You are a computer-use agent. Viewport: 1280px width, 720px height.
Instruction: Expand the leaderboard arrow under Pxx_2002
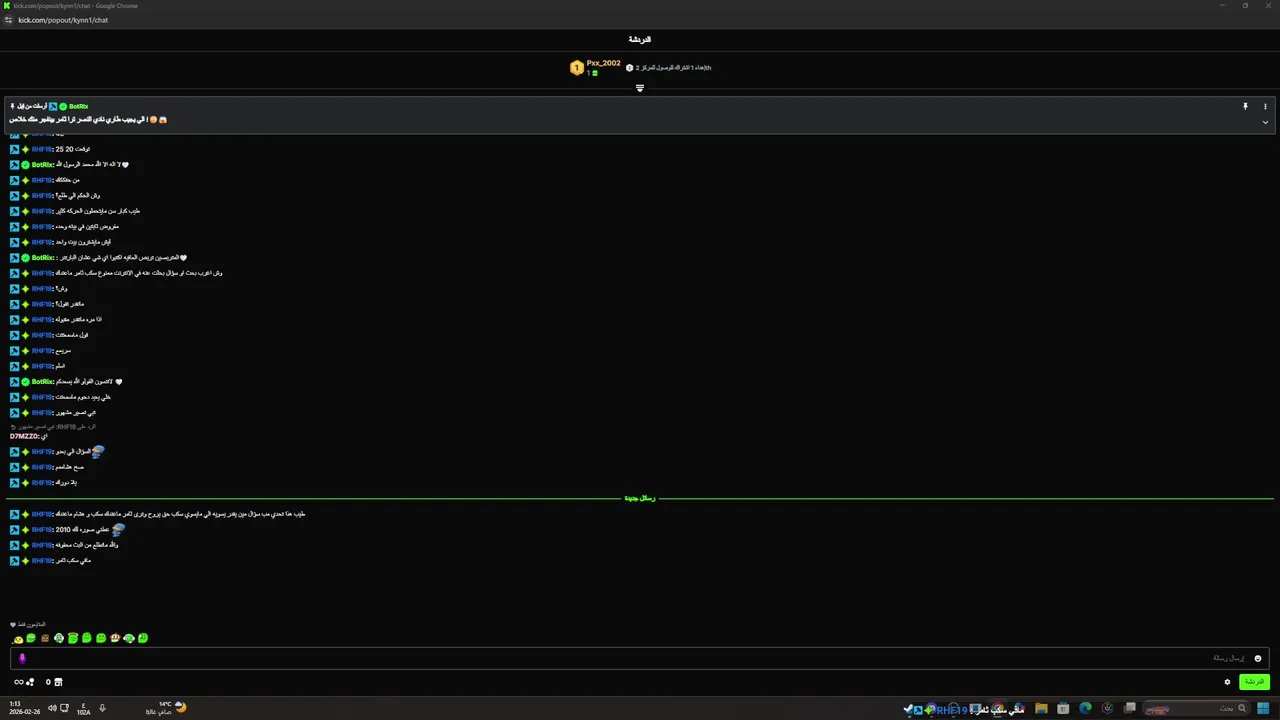tap(640, 88)
